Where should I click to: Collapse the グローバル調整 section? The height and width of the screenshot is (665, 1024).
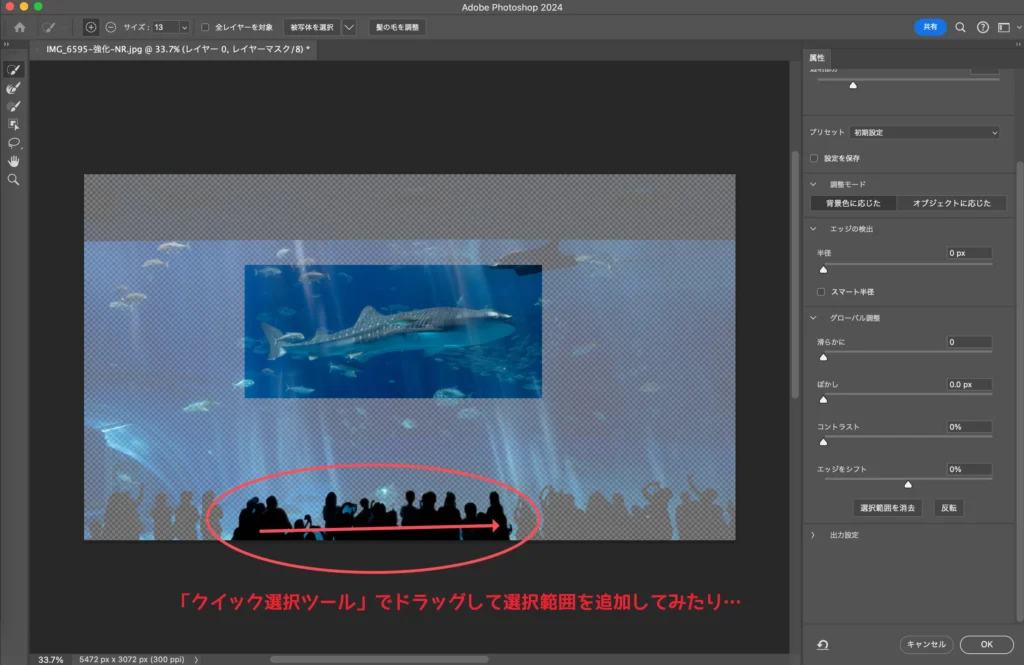pyautogui.click(x=814, y=318)
